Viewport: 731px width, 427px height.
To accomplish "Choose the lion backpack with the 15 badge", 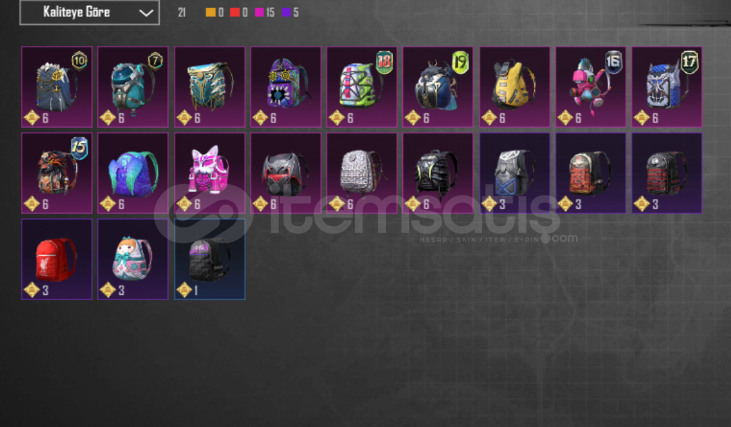I will [57, 173].
